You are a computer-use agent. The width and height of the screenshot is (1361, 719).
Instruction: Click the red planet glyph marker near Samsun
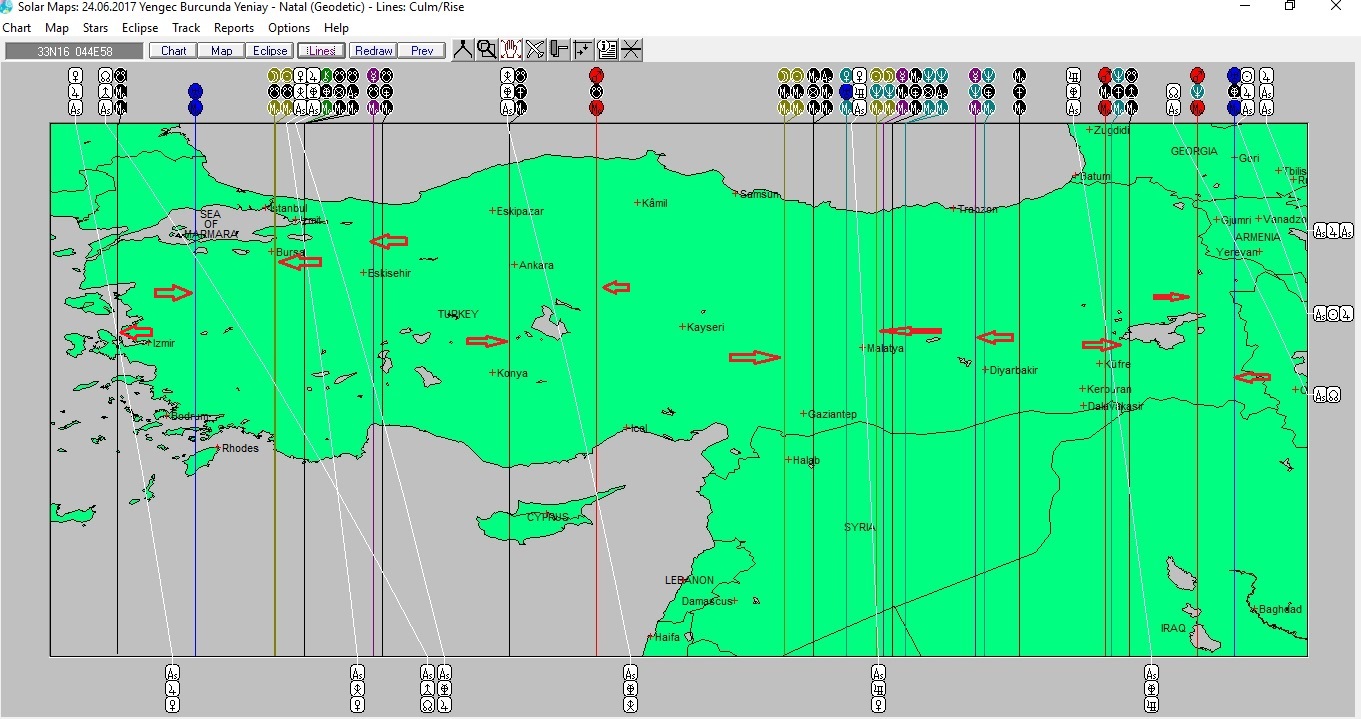(x=596, y=74)
